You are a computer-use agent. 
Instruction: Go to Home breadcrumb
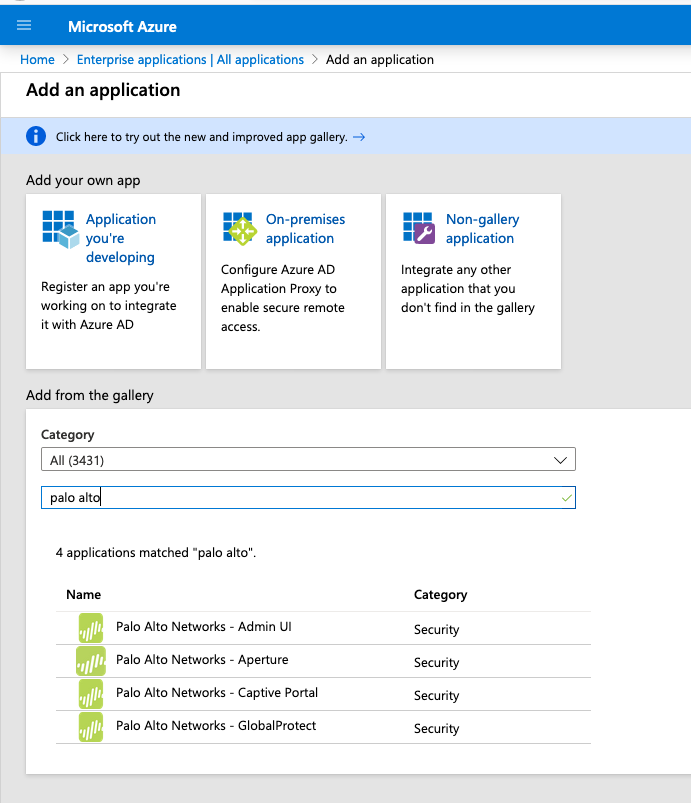tap(37, 60)
